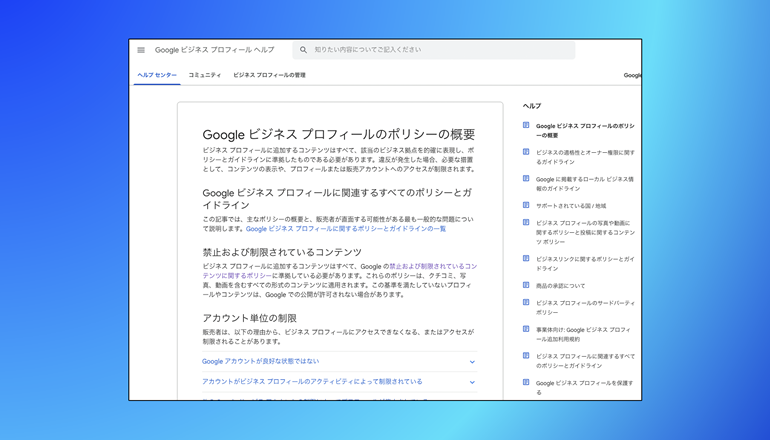Switch to the コミュニティ tab

[205, 75]
